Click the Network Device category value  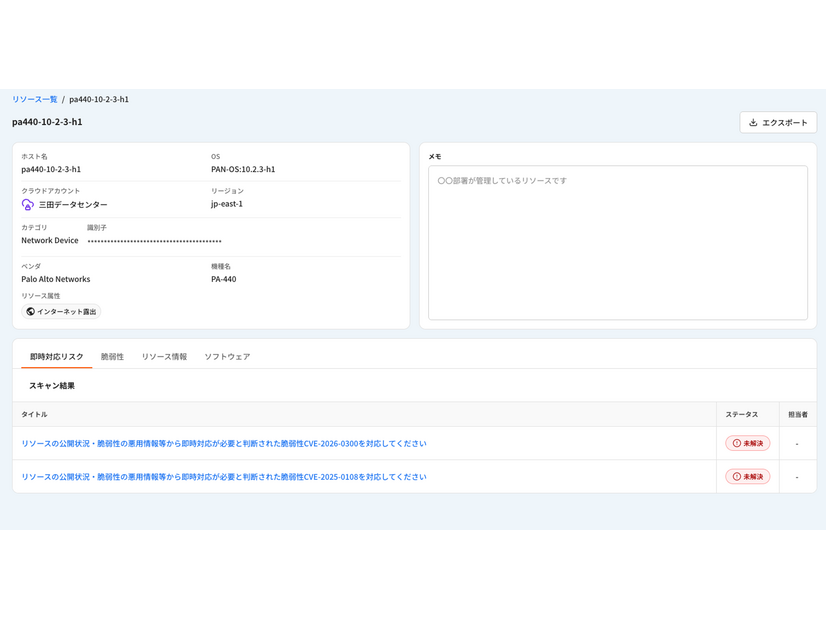tap(50, 240)
